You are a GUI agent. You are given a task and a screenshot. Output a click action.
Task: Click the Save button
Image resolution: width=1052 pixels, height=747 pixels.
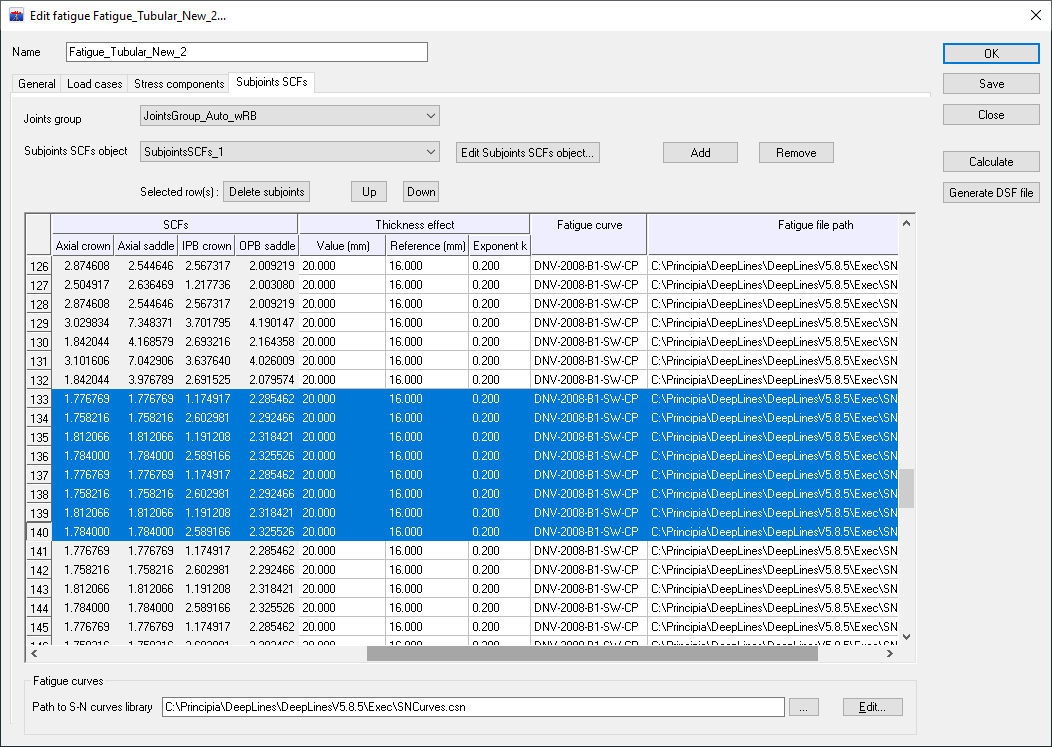click(990, 84)
